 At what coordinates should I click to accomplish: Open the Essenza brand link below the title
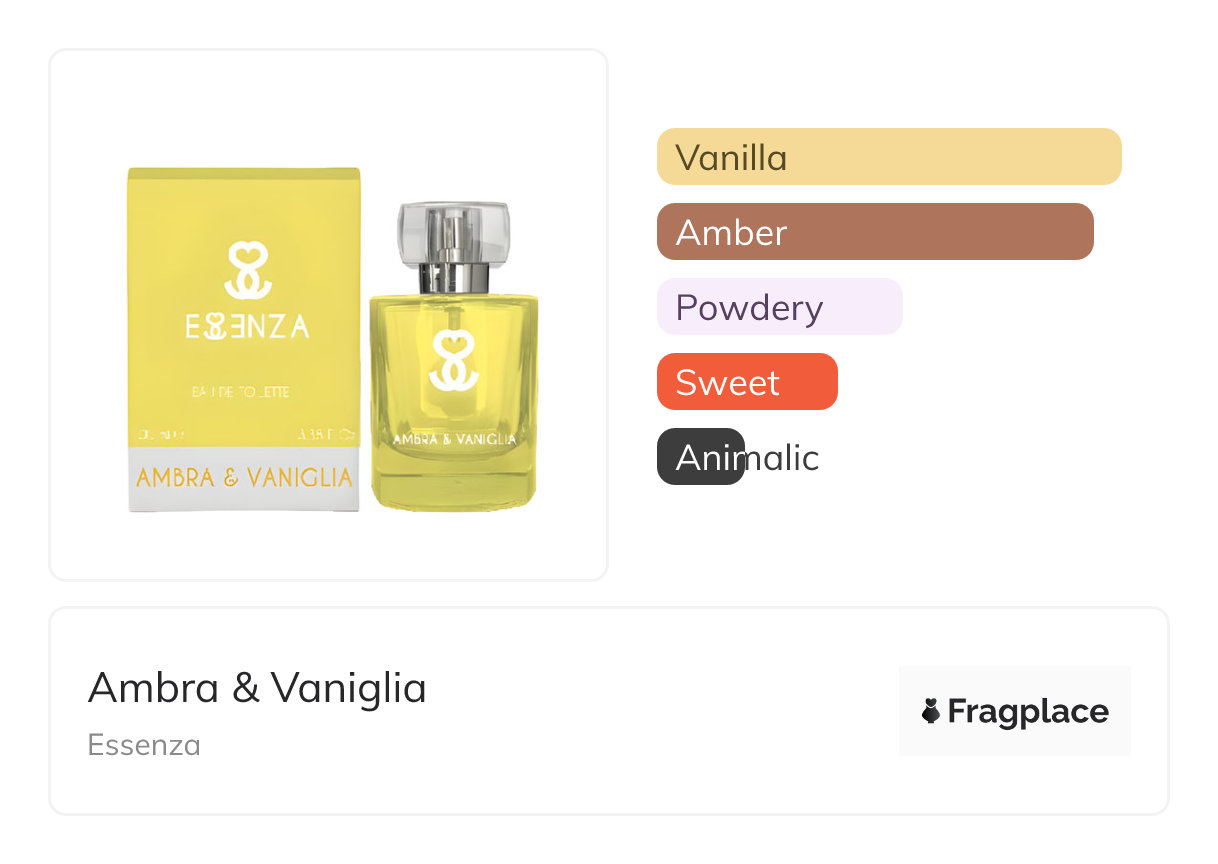point(144,745)
